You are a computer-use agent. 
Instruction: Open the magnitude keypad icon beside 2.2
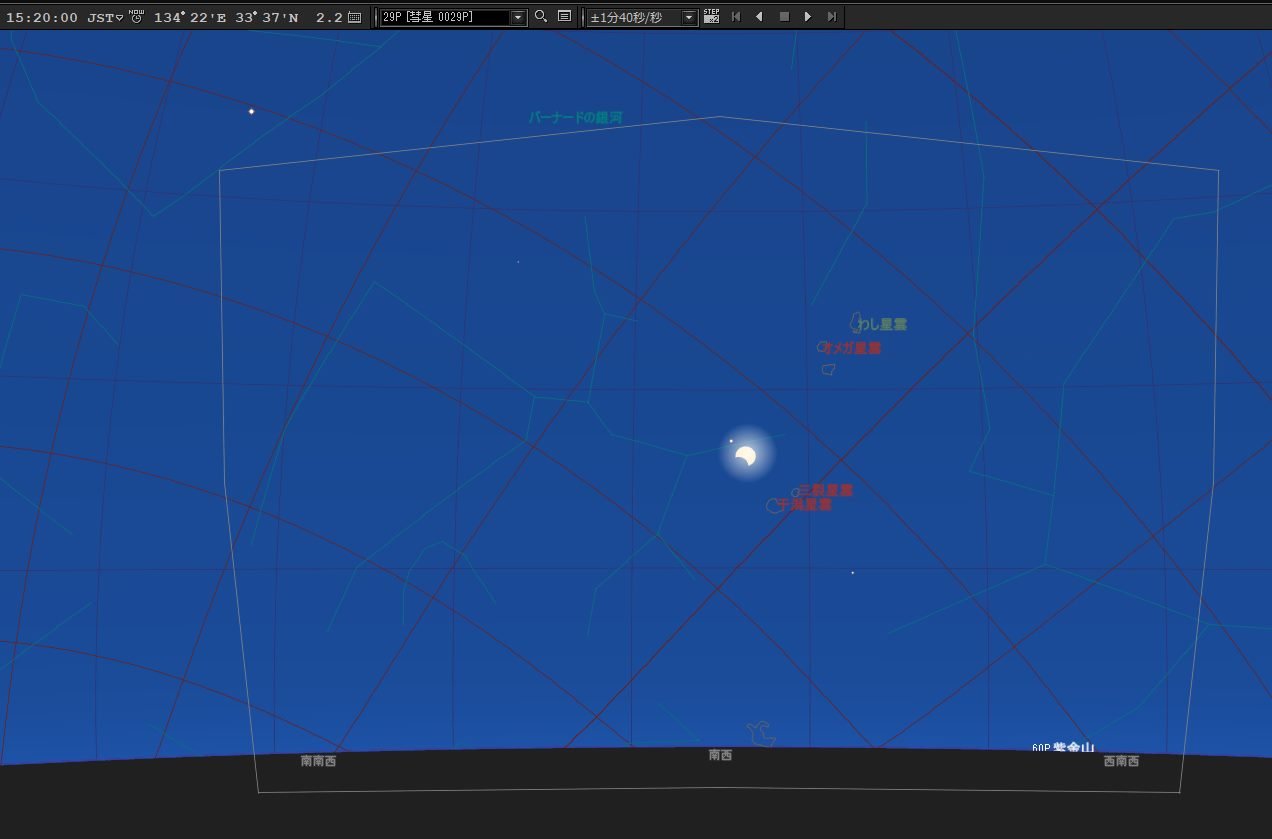[x=354, y=17]
